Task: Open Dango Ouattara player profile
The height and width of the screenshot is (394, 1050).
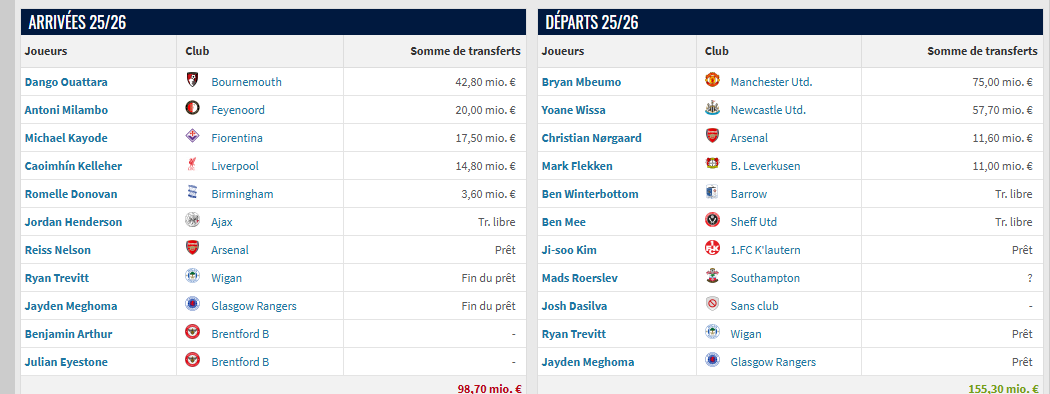Action: click(x=66, y=82)
